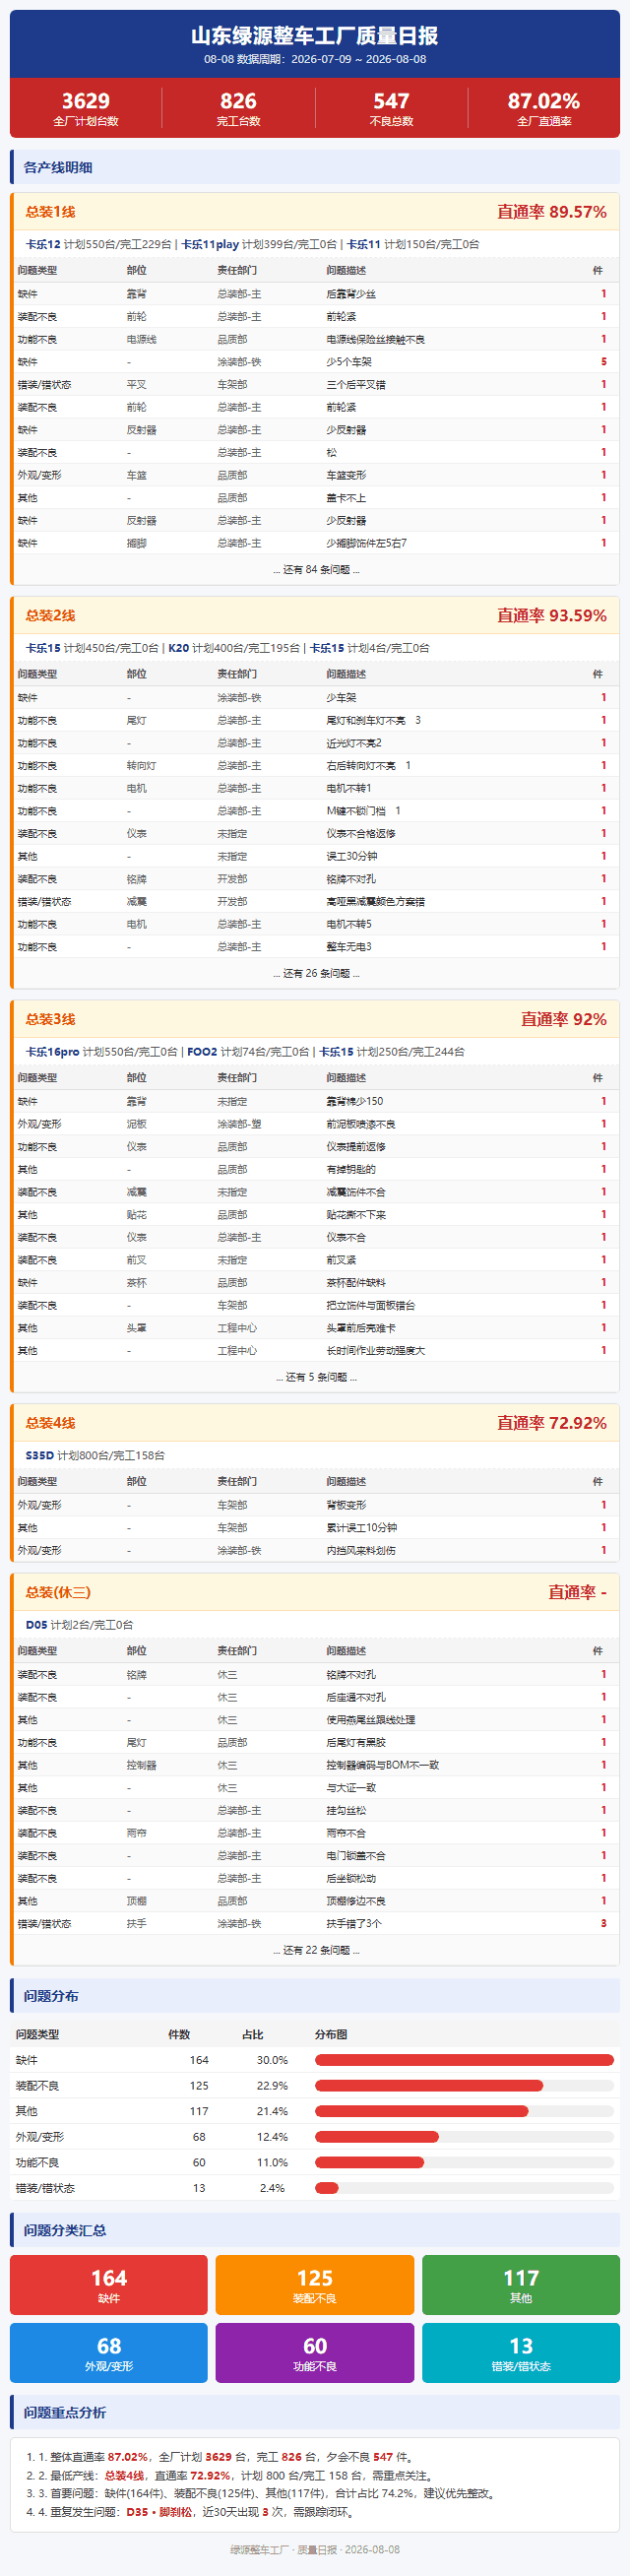Select row 少摇脚饰件左5右7
The image size is (630, 2576).
point(315,543)
